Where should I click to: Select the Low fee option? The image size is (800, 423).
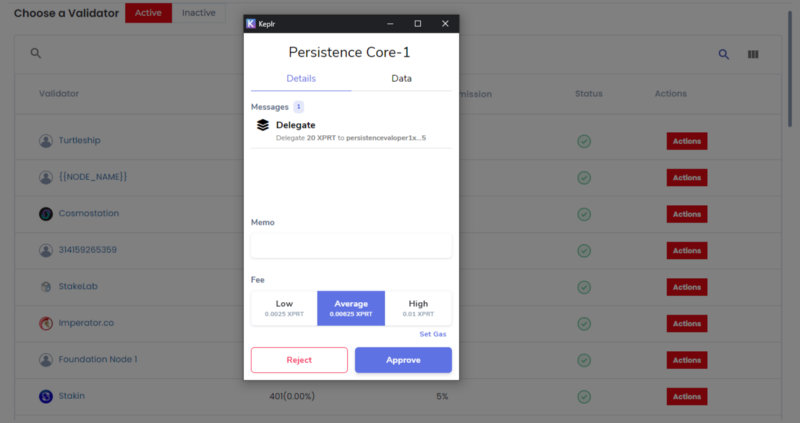[284, 308]
